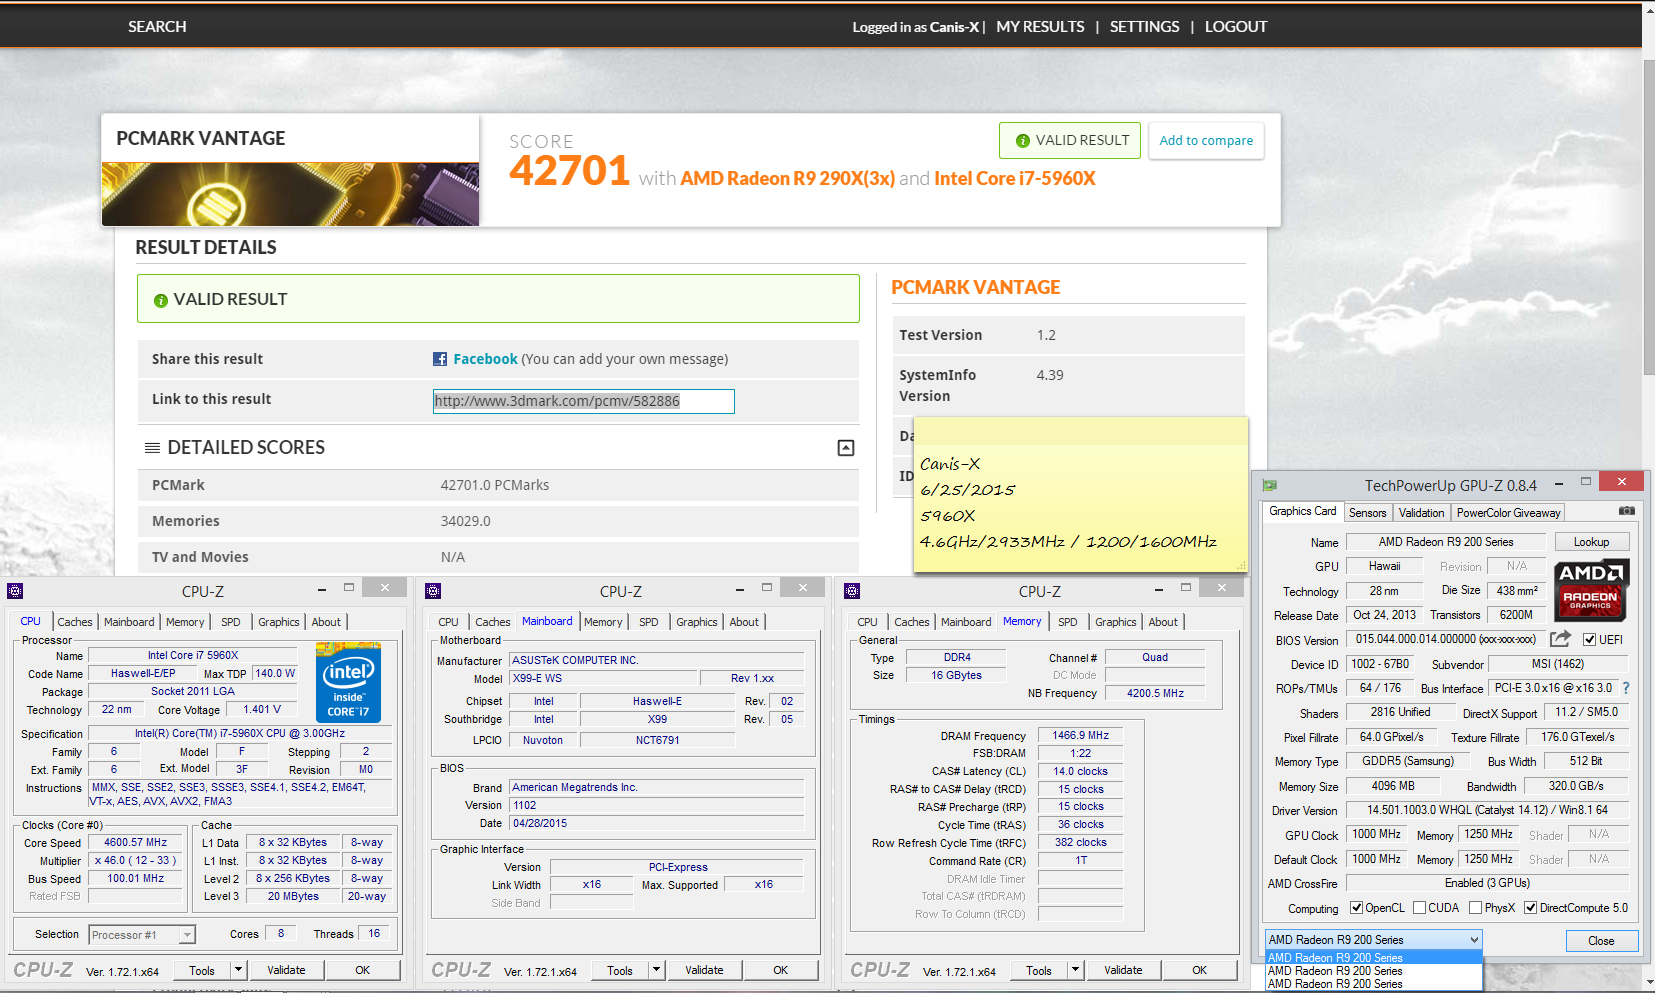Enable the PhysX checkbox
Viewport: 1655px width, 993px height.
pyautogui.click(x=1475, y=908)
